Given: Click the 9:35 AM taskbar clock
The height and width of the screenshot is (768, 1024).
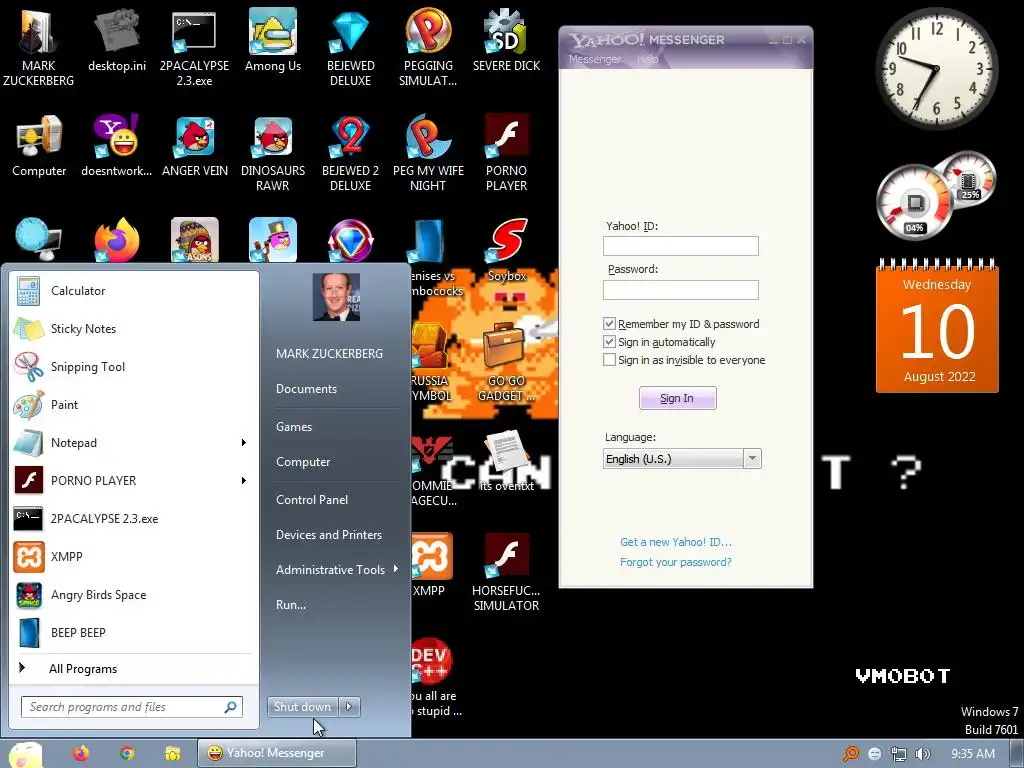Looking at the screenshot, I should pyautogui.click(x=972, y=754).
